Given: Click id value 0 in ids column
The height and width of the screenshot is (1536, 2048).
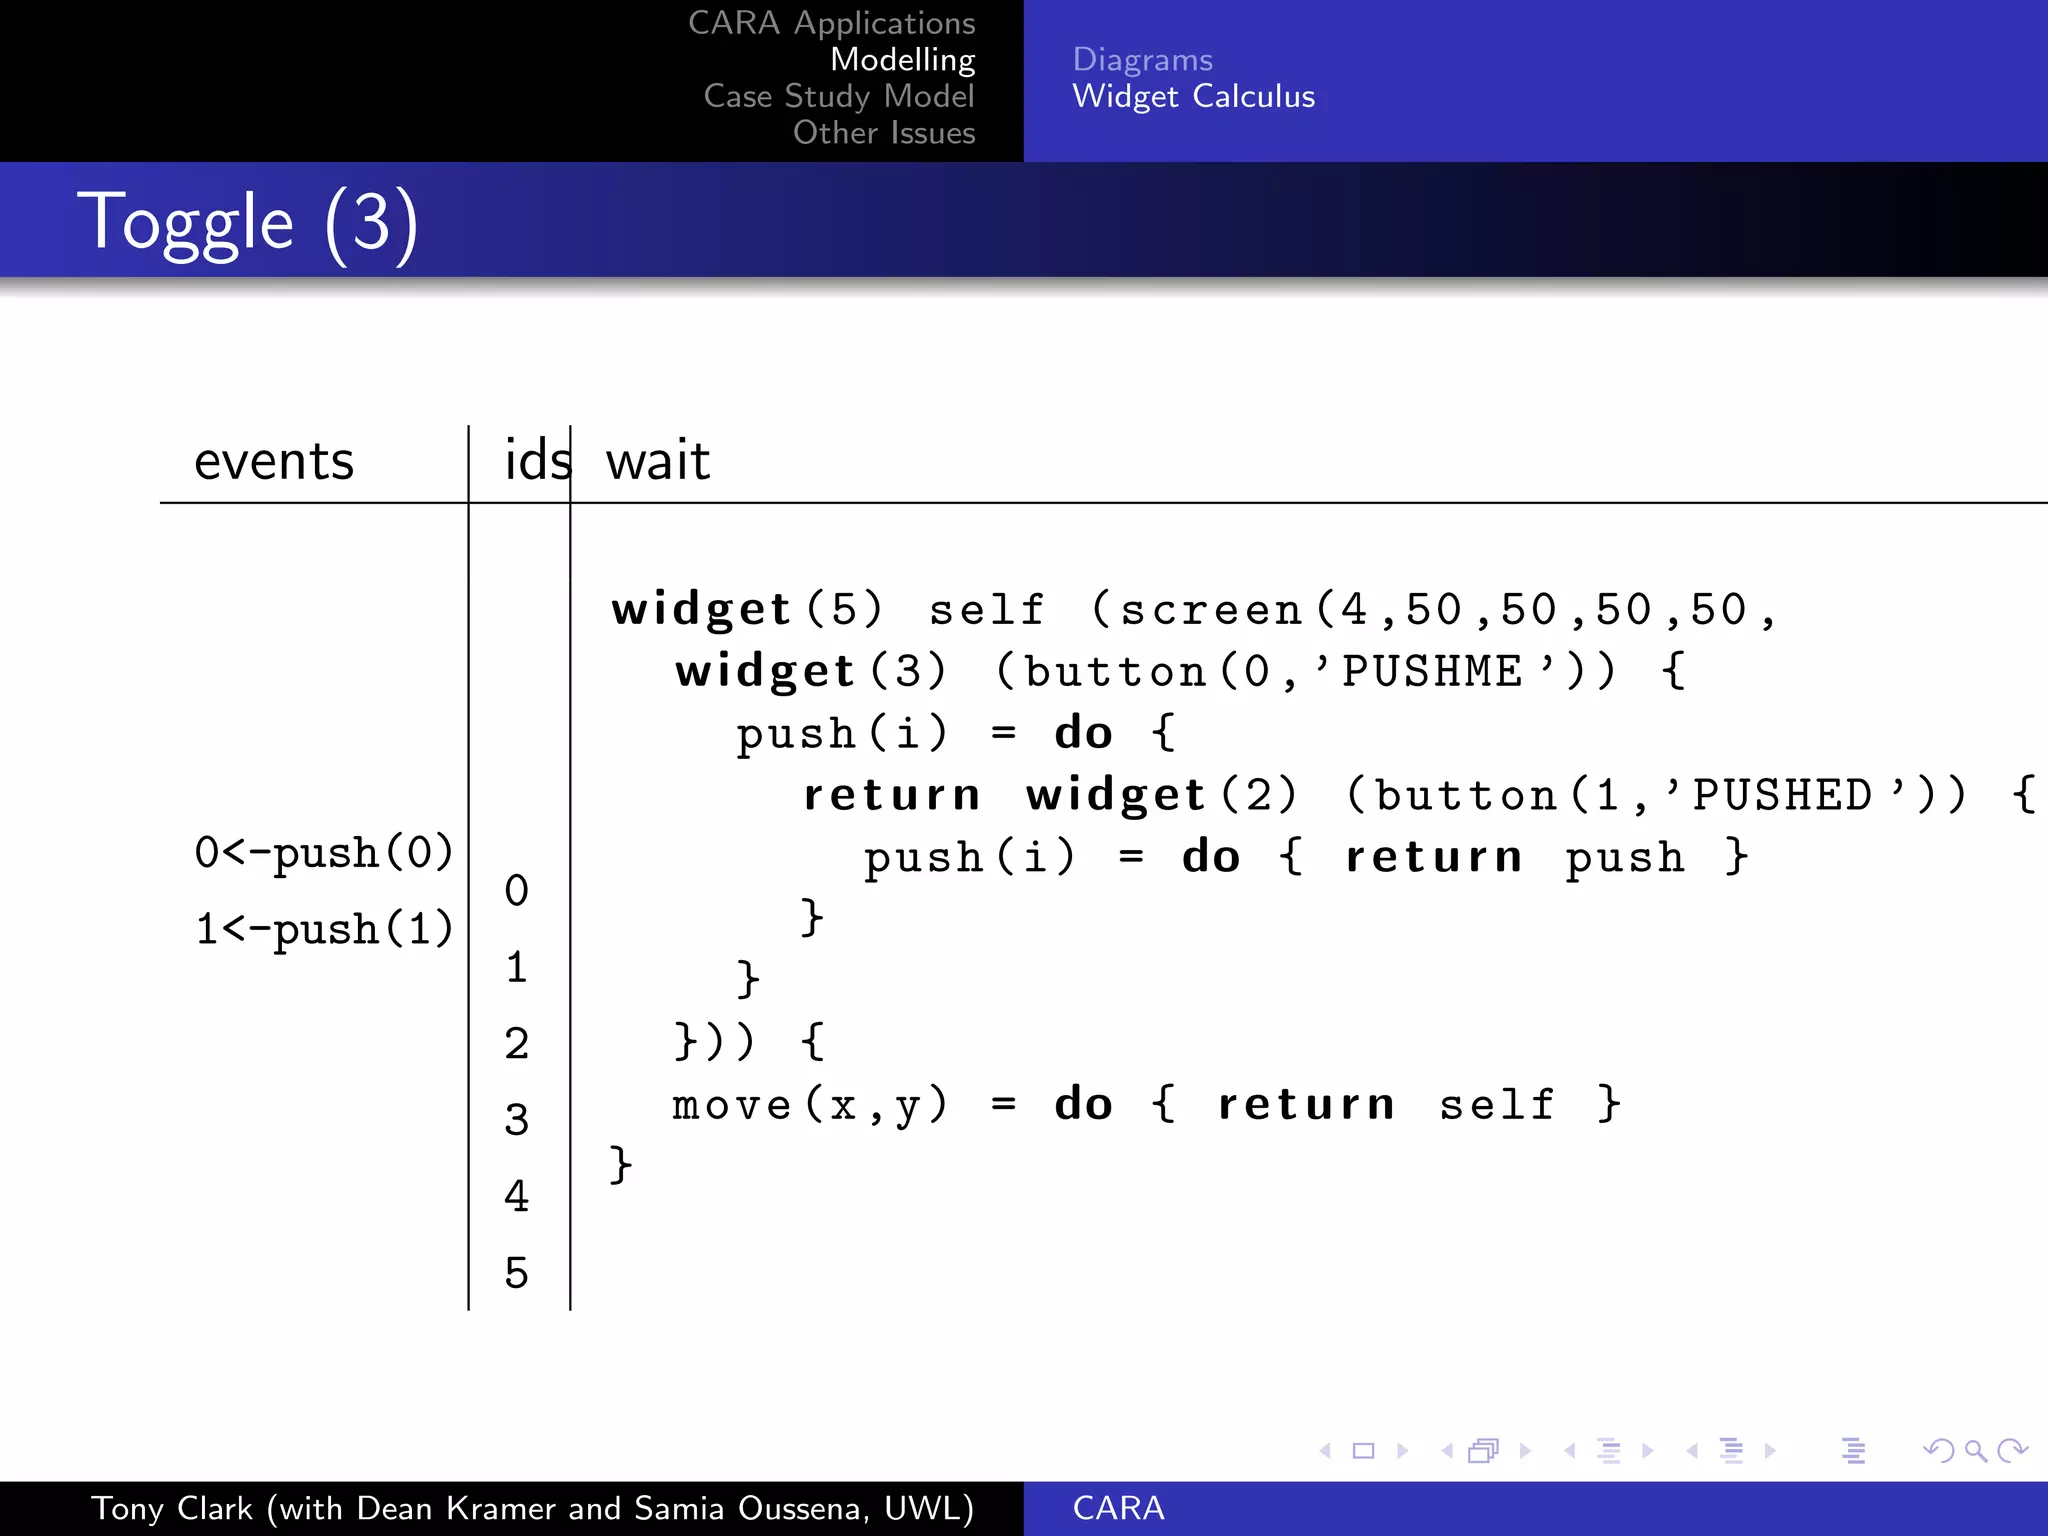Looking at the screenshot, I should coord(516,890).
